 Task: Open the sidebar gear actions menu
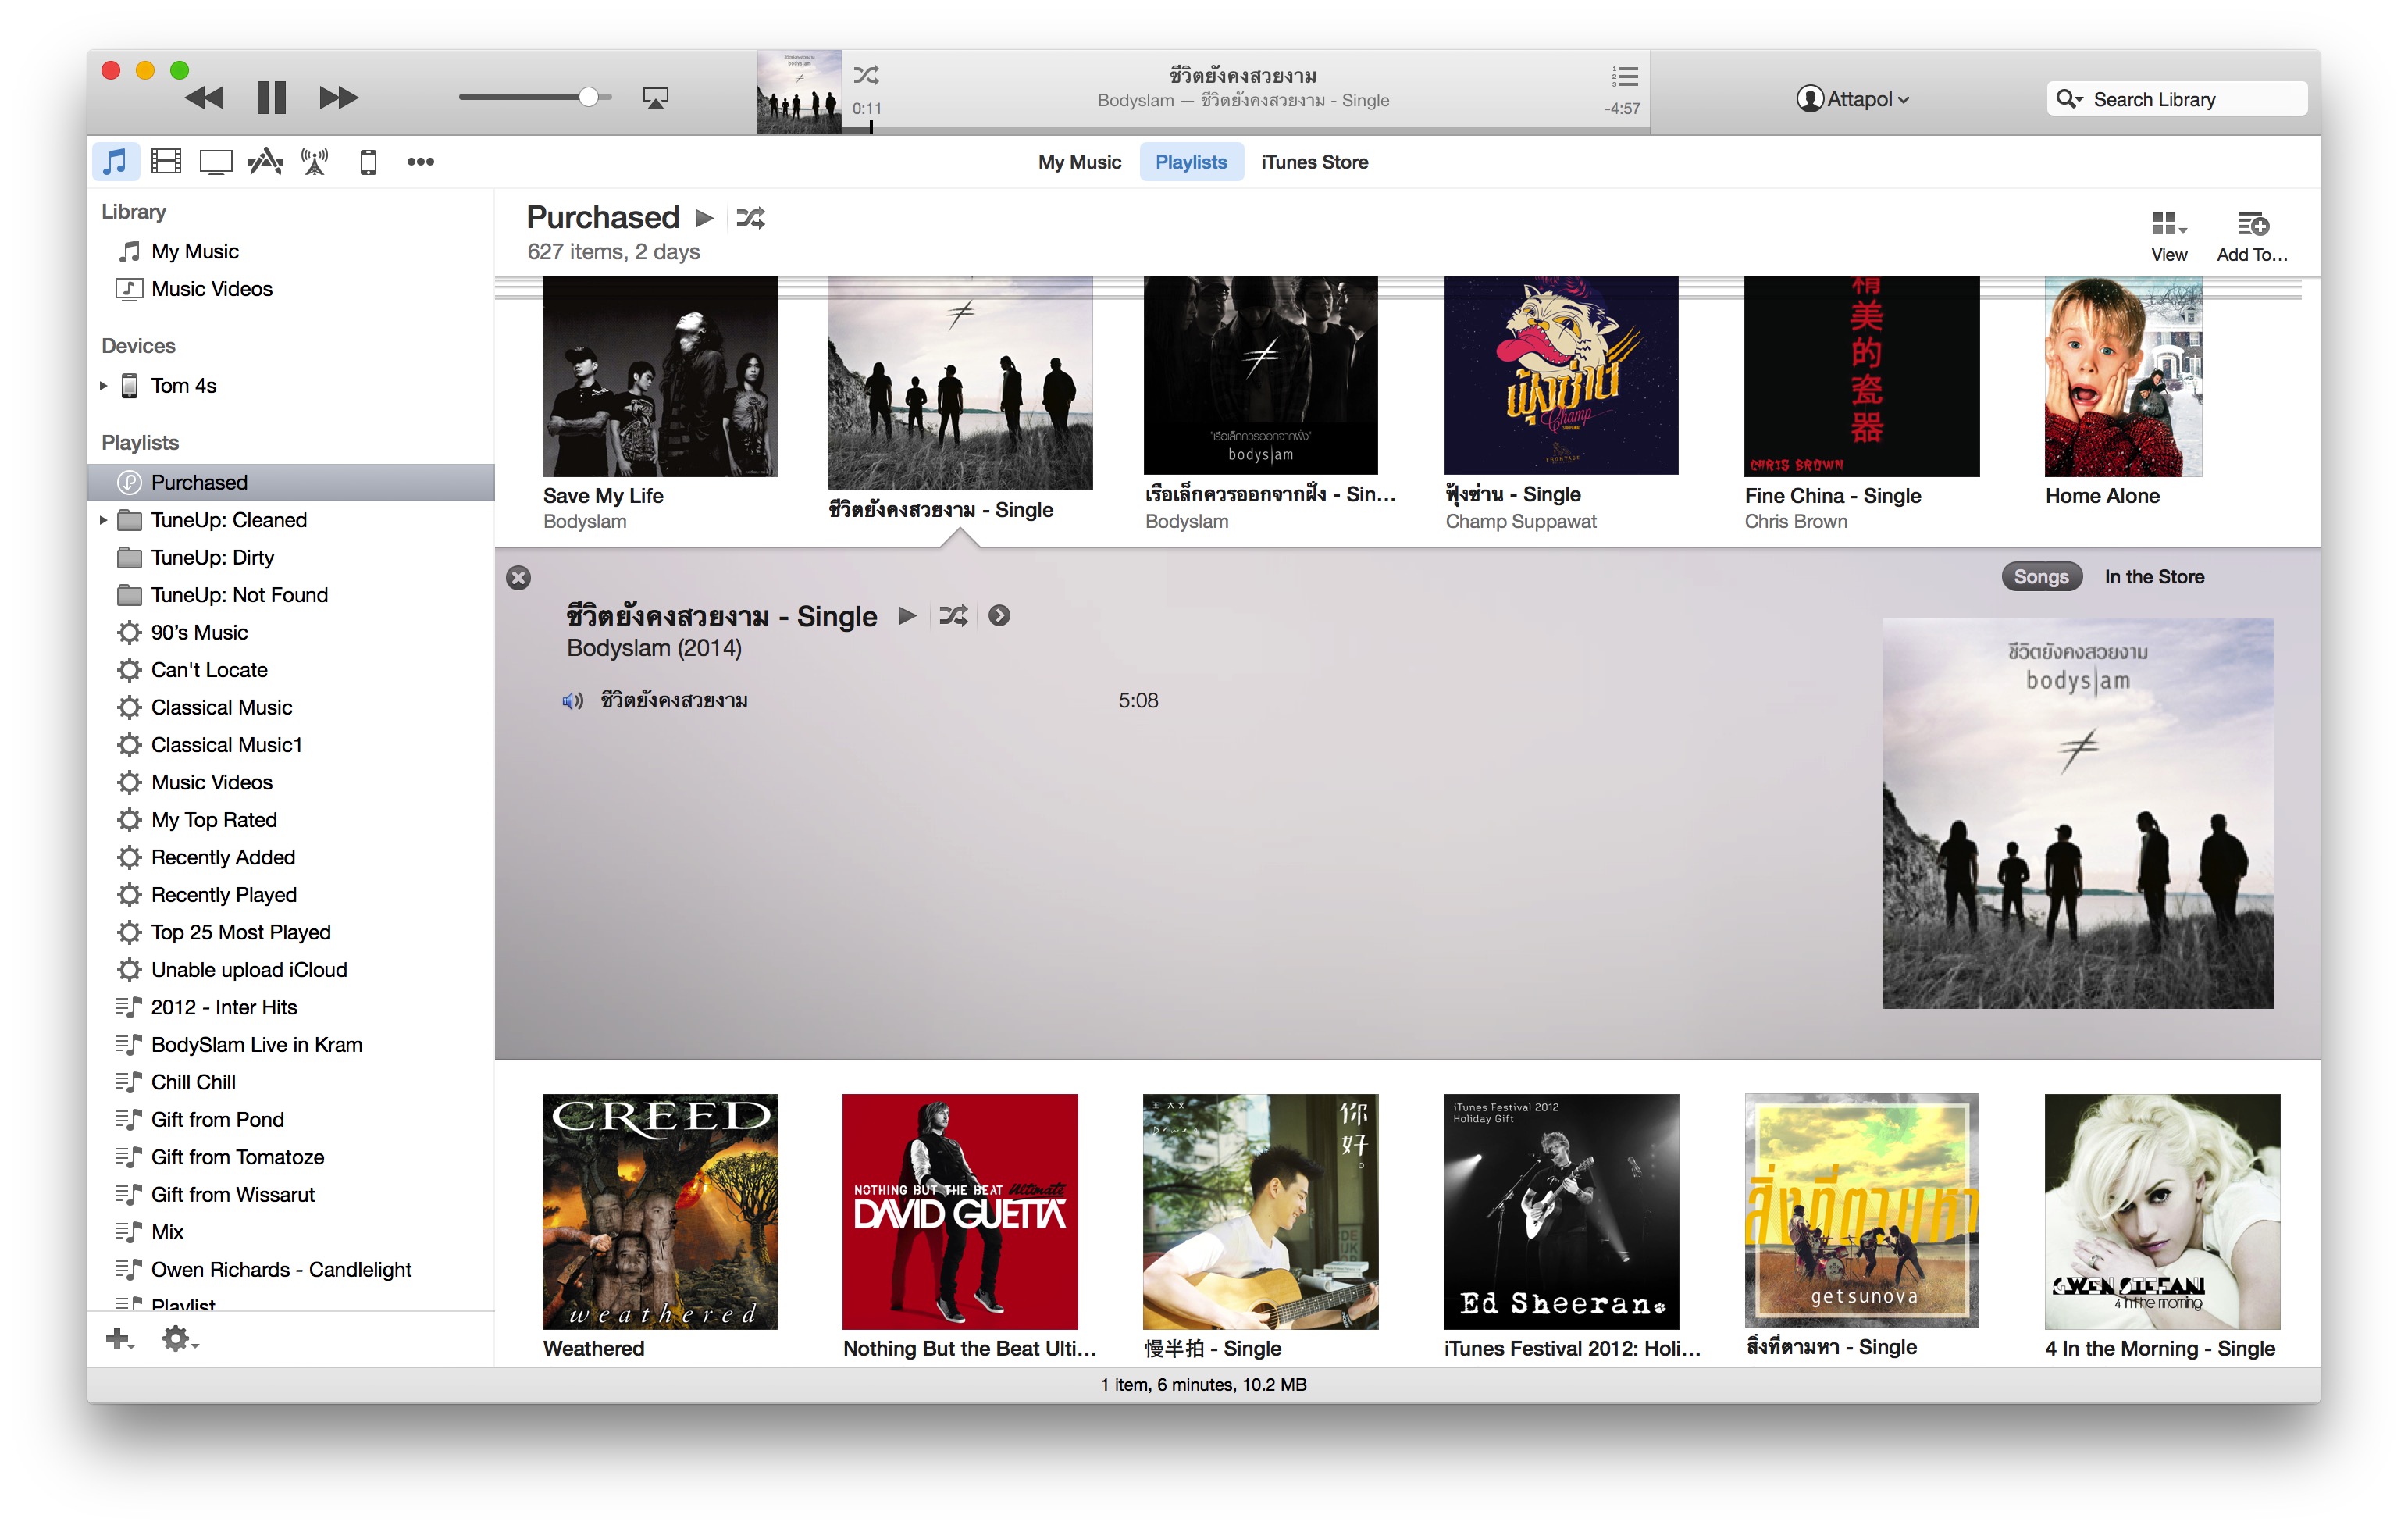[180, 1338]
